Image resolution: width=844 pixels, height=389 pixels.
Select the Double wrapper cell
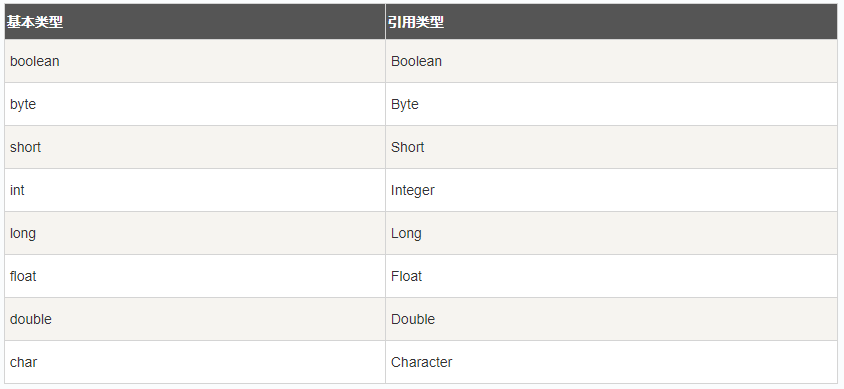coord(611,320)
